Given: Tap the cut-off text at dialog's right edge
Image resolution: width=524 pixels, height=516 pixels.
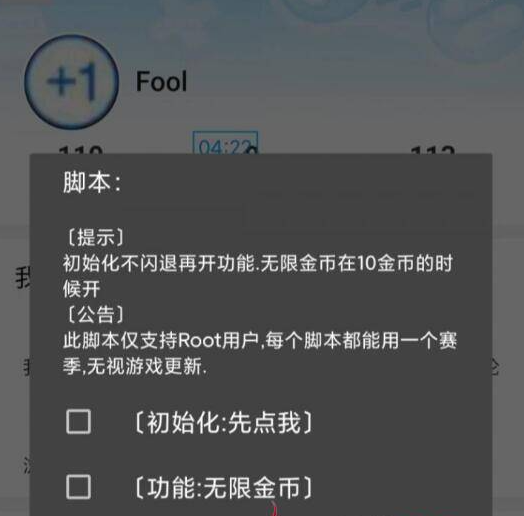Looking at the screenshot, I should pos(496,367).
